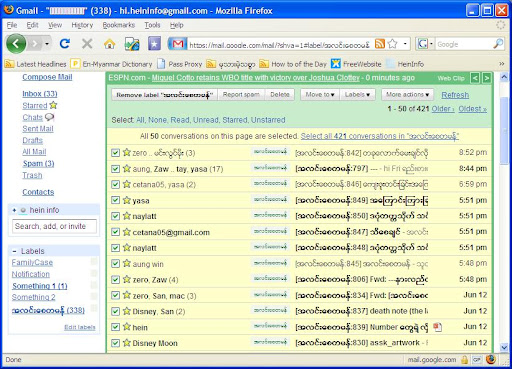Open the View menu

tap(55, 25)
